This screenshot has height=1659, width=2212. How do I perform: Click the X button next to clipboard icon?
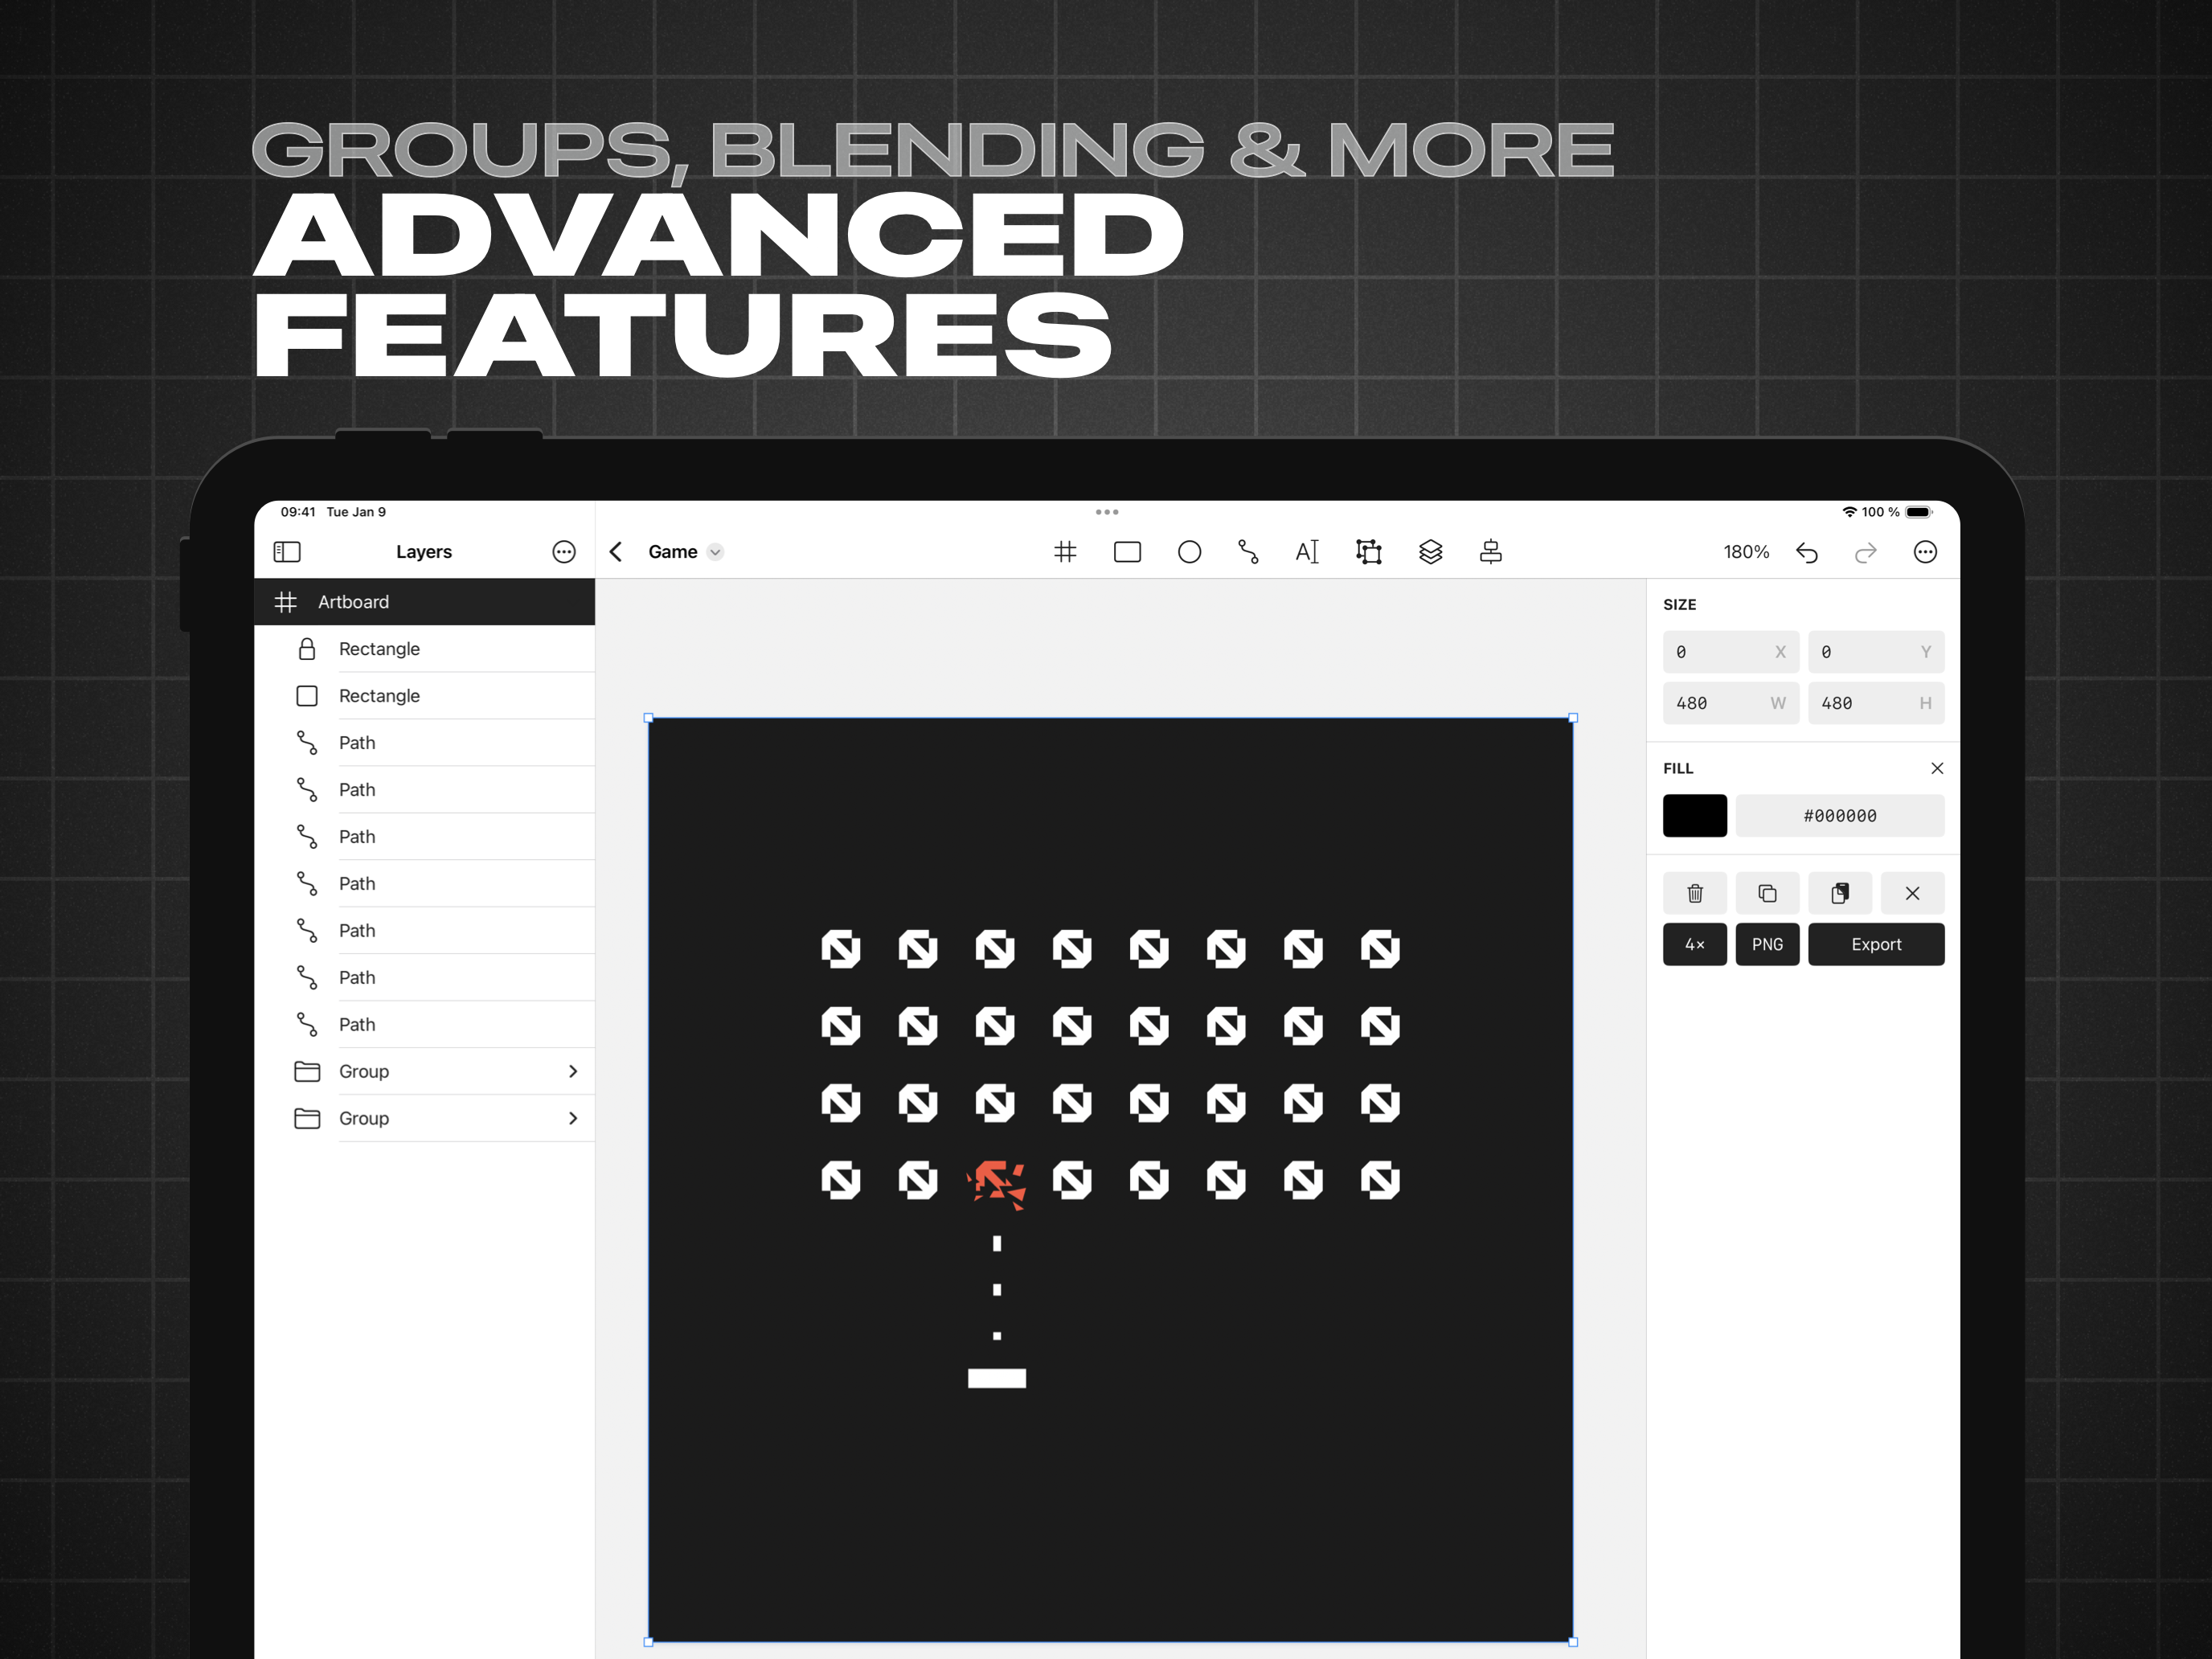pyautogui.click(x=1912, y=893)
